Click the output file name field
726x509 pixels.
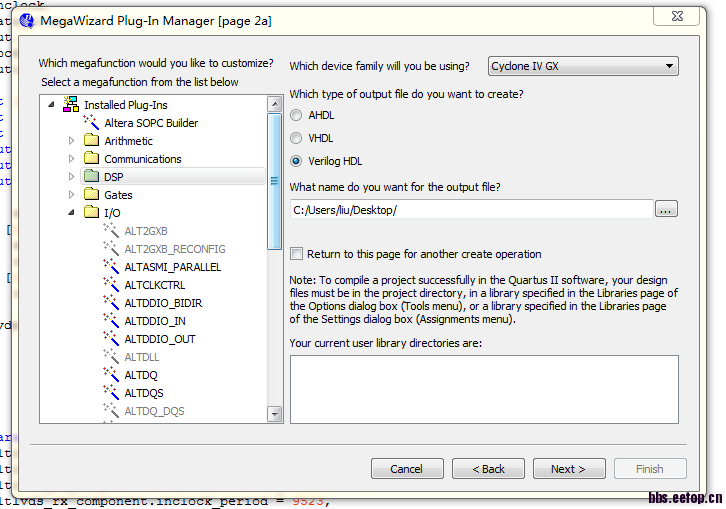[x=471, y=209]
